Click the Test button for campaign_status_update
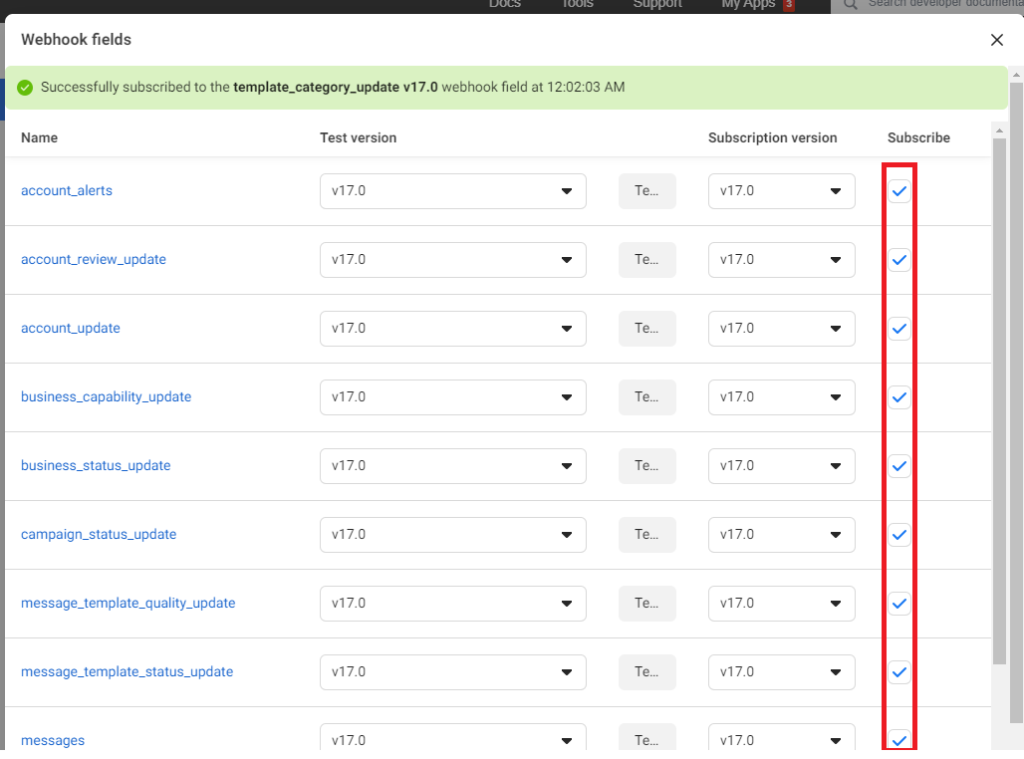This screenshot has height=759, width=1024. (x=647, y=535)
